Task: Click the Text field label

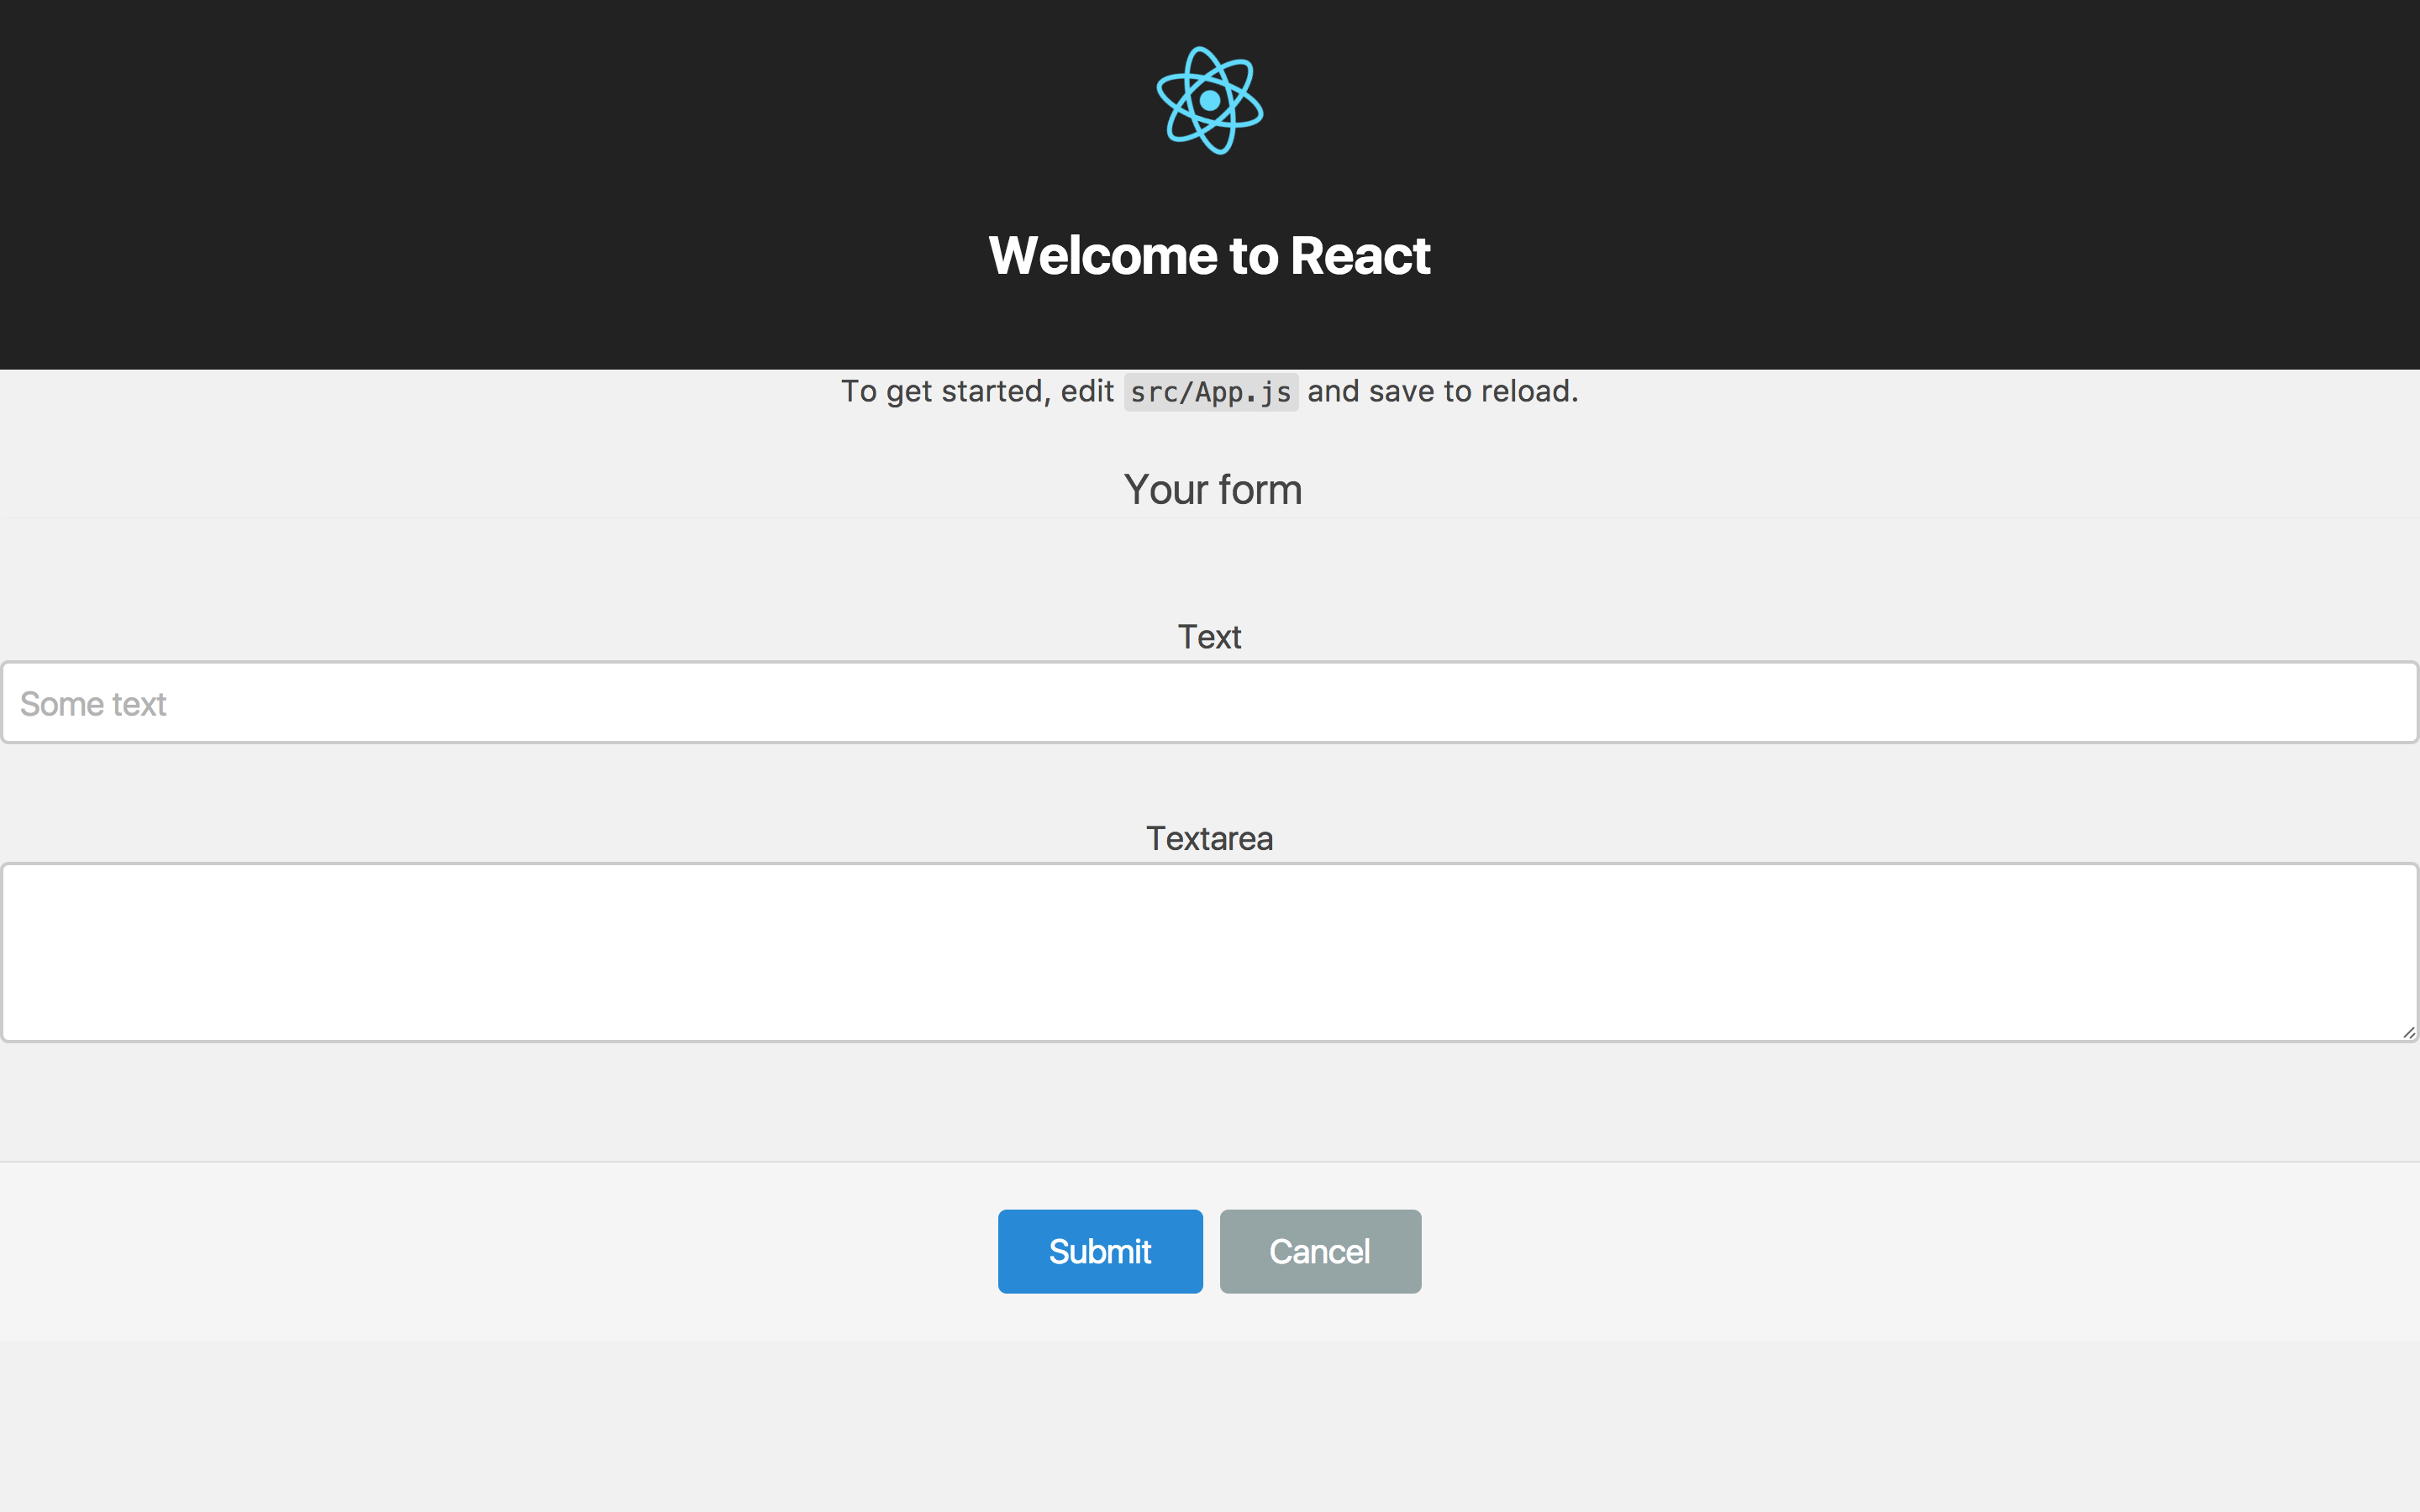Action: [x=1209, y=637]
